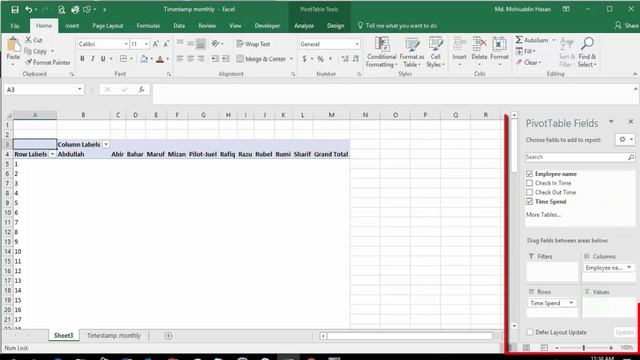640x360 pixels.
Task: Open Format as Table gallery
Action: (x=411, y=52)
